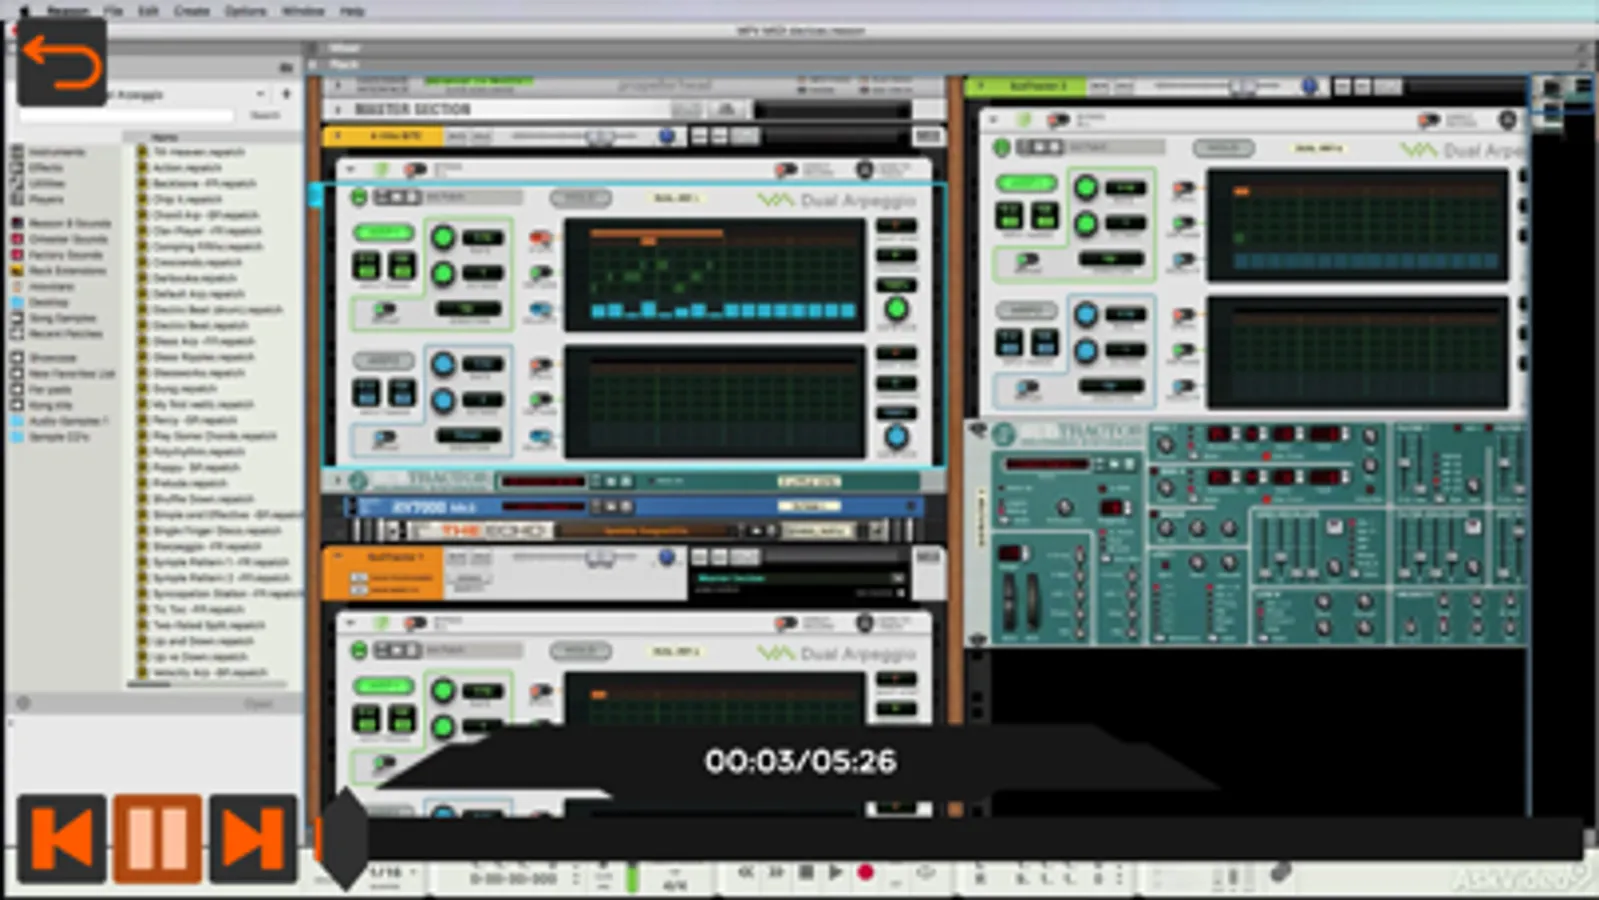Toggle Arp 2 enable button on top device
This screenshot has width=1599, height=900.
(x=383, y=360)
